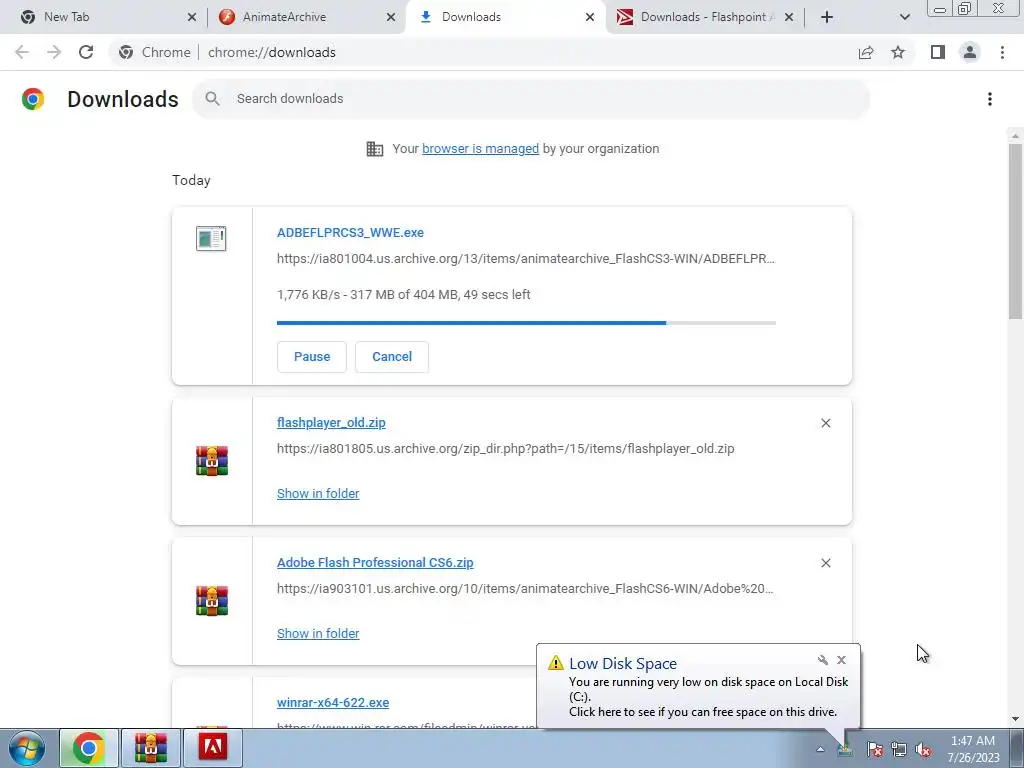Click the 317 MB of 404 MB status
Image resolution: width=1024 pixels, height=768 pixels.
click(x=404, y=295)
